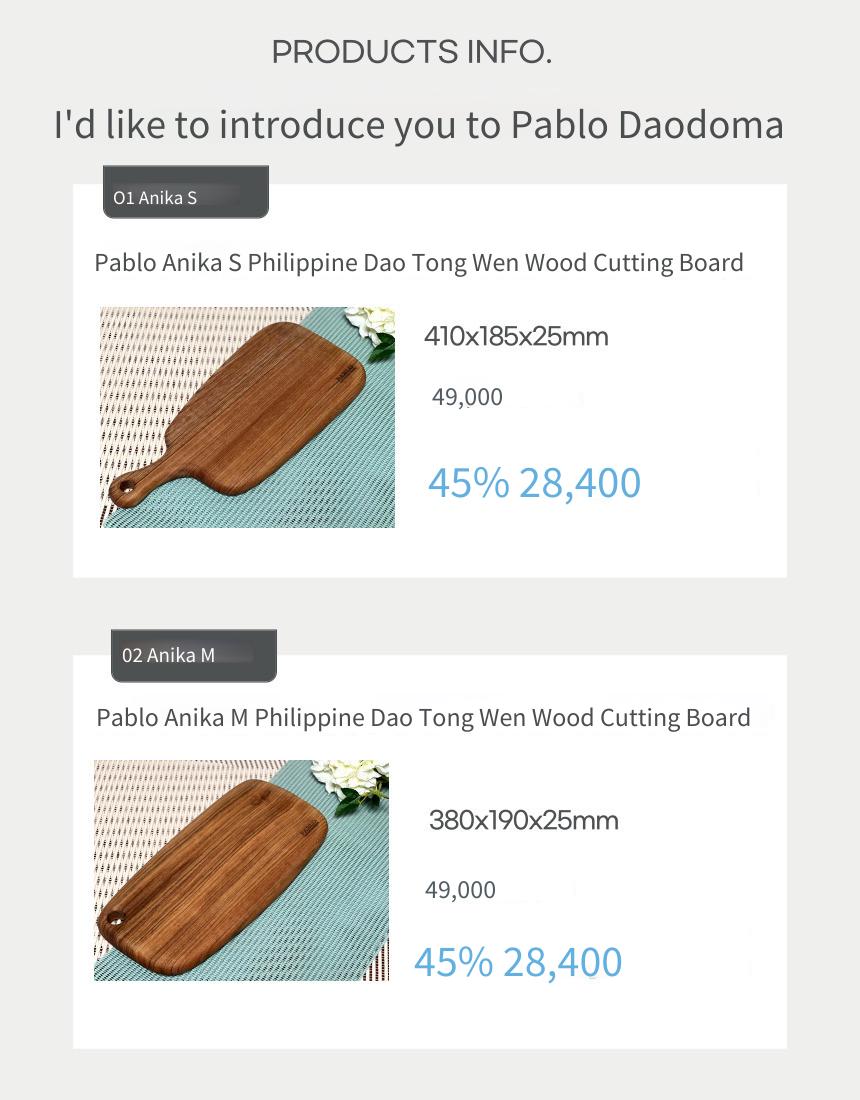Click the engraved logo on Anika S board
Viewport: 860px width, 1100px height.
[343, 373]
